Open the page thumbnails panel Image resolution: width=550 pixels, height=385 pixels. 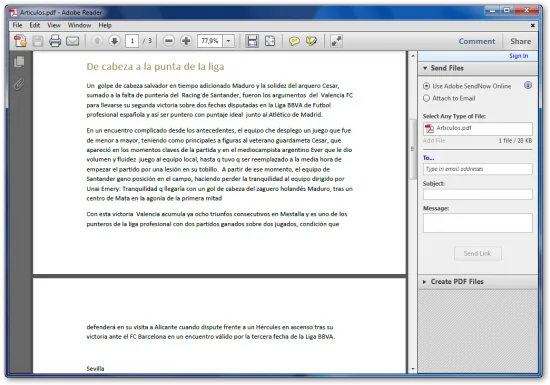click(x=19, y=62)
